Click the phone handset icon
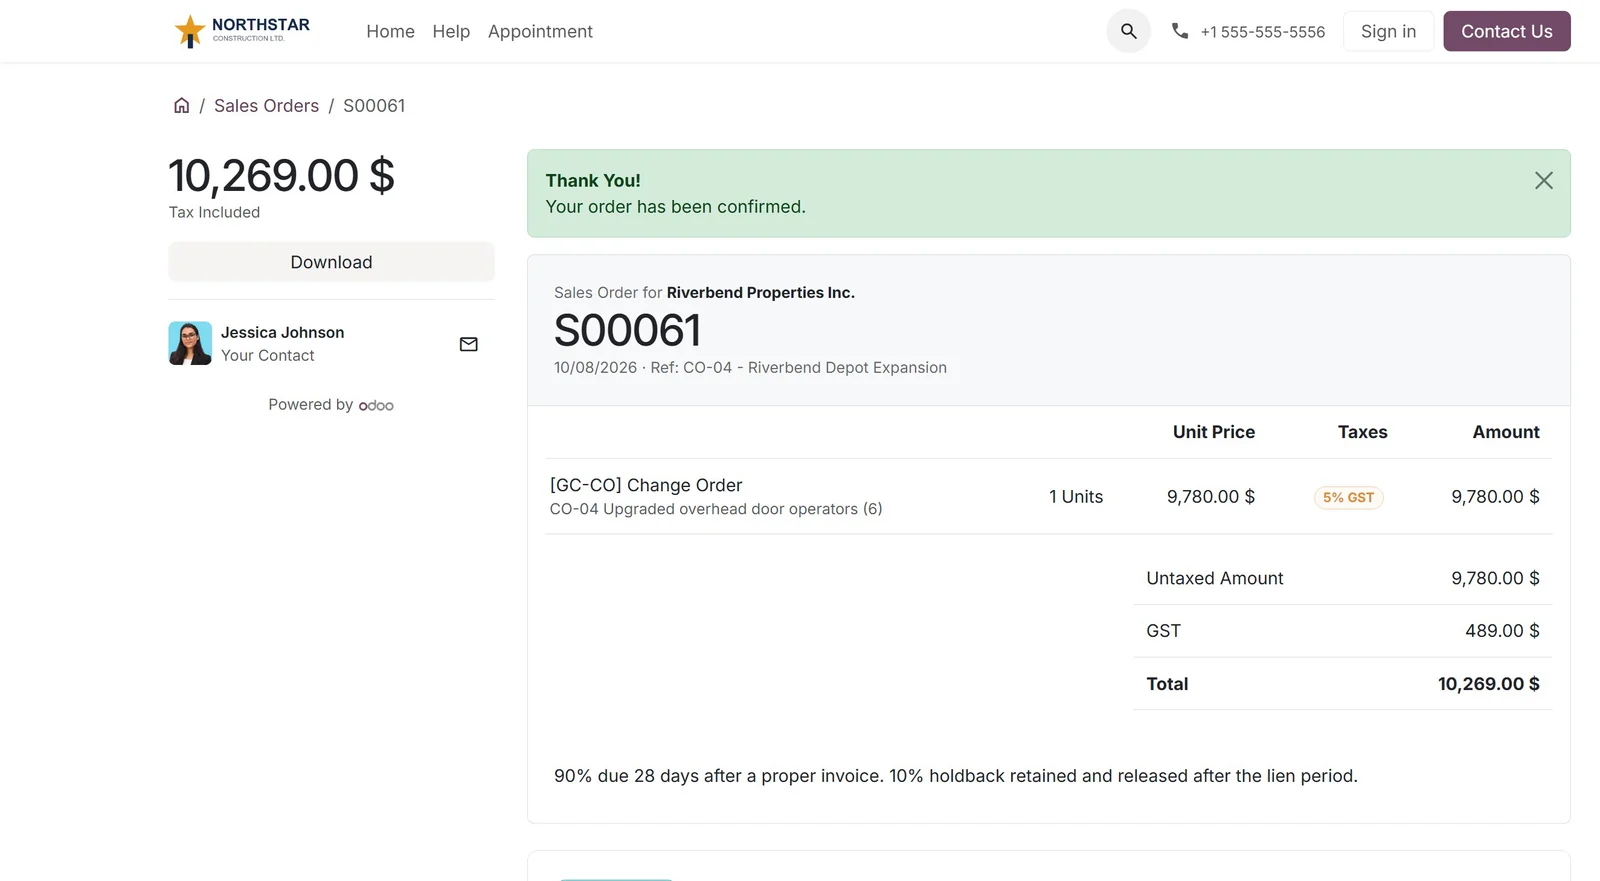The image size is (1600, 881). (1180, 31)
